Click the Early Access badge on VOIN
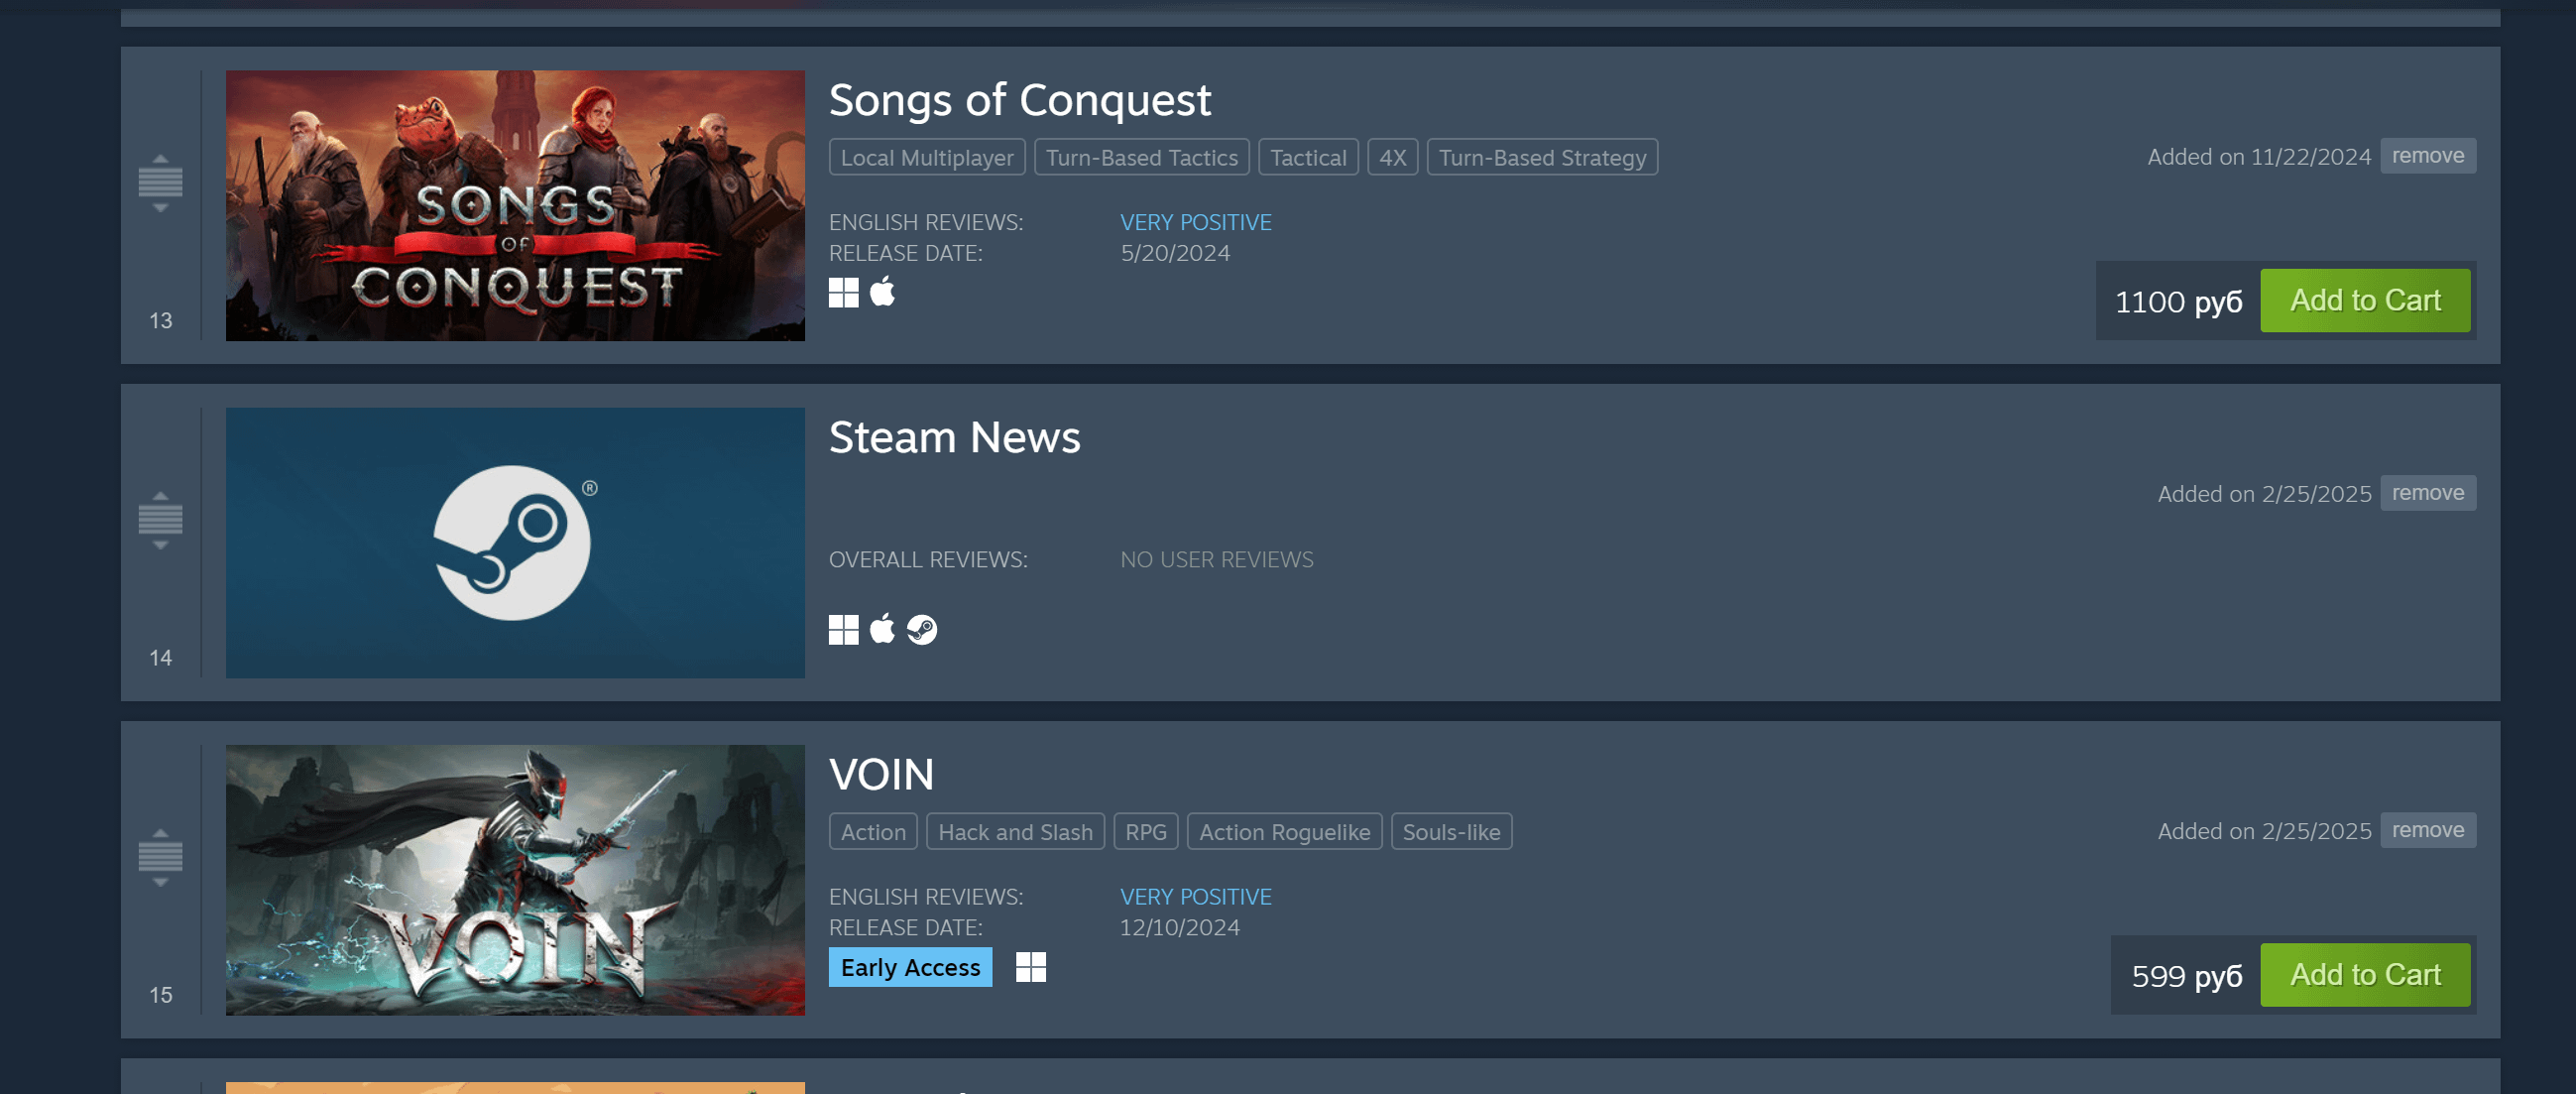This screenshot has height=1094, width=2576. point(910,967)
